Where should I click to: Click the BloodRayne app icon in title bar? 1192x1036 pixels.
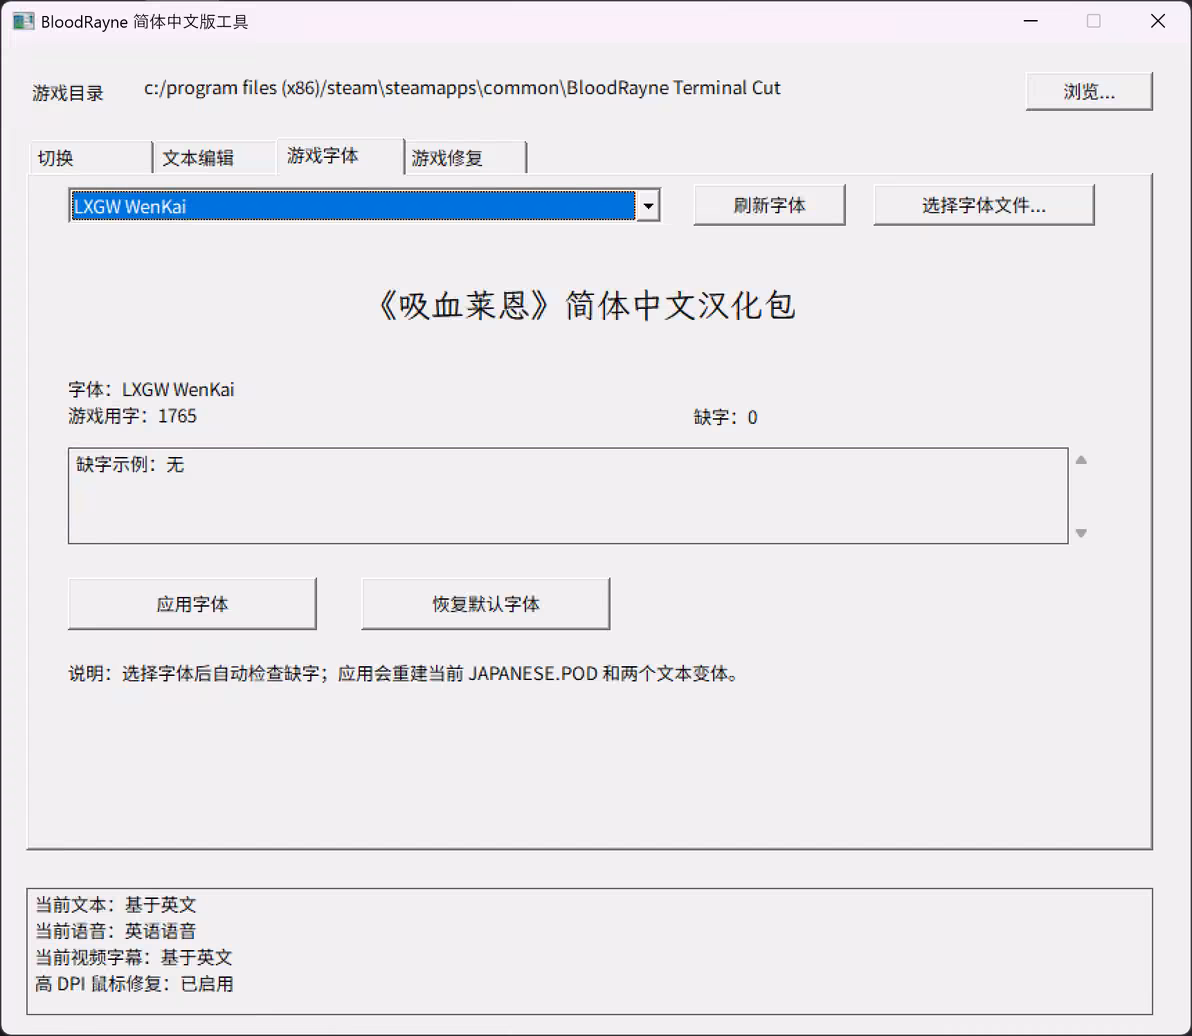24,21
